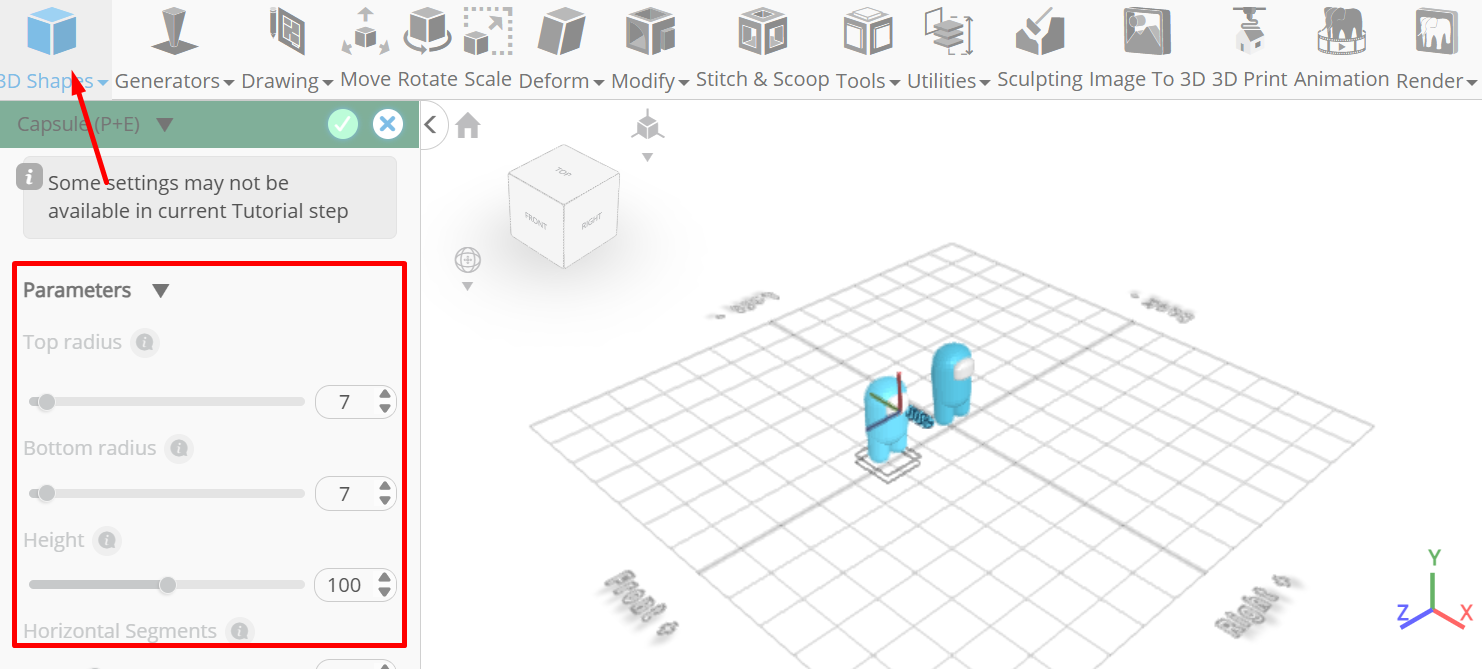Open the Render dropdown menu
The width and height of the screenshot is (1482, 669).
(x=1471, y=82)
